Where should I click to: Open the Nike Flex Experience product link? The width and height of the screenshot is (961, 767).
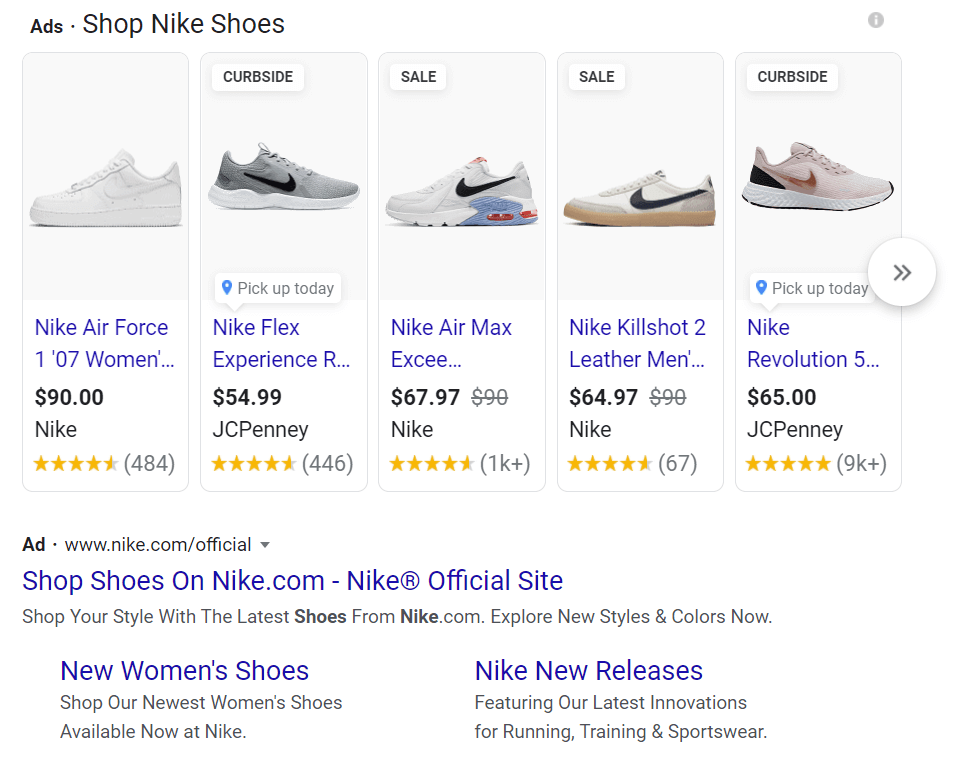tap(281, 343)
